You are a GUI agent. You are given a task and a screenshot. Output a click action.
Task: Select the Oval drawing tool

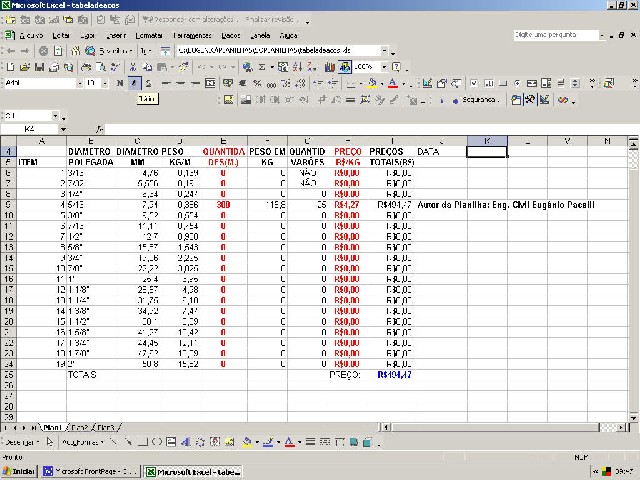pyautogui.click(x=157, y=442)
